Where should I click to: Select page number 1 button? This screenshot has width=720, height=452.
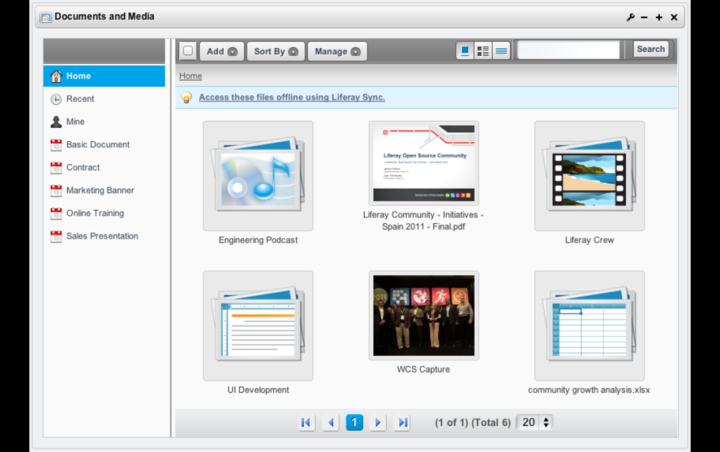click(x=354, y=422)
